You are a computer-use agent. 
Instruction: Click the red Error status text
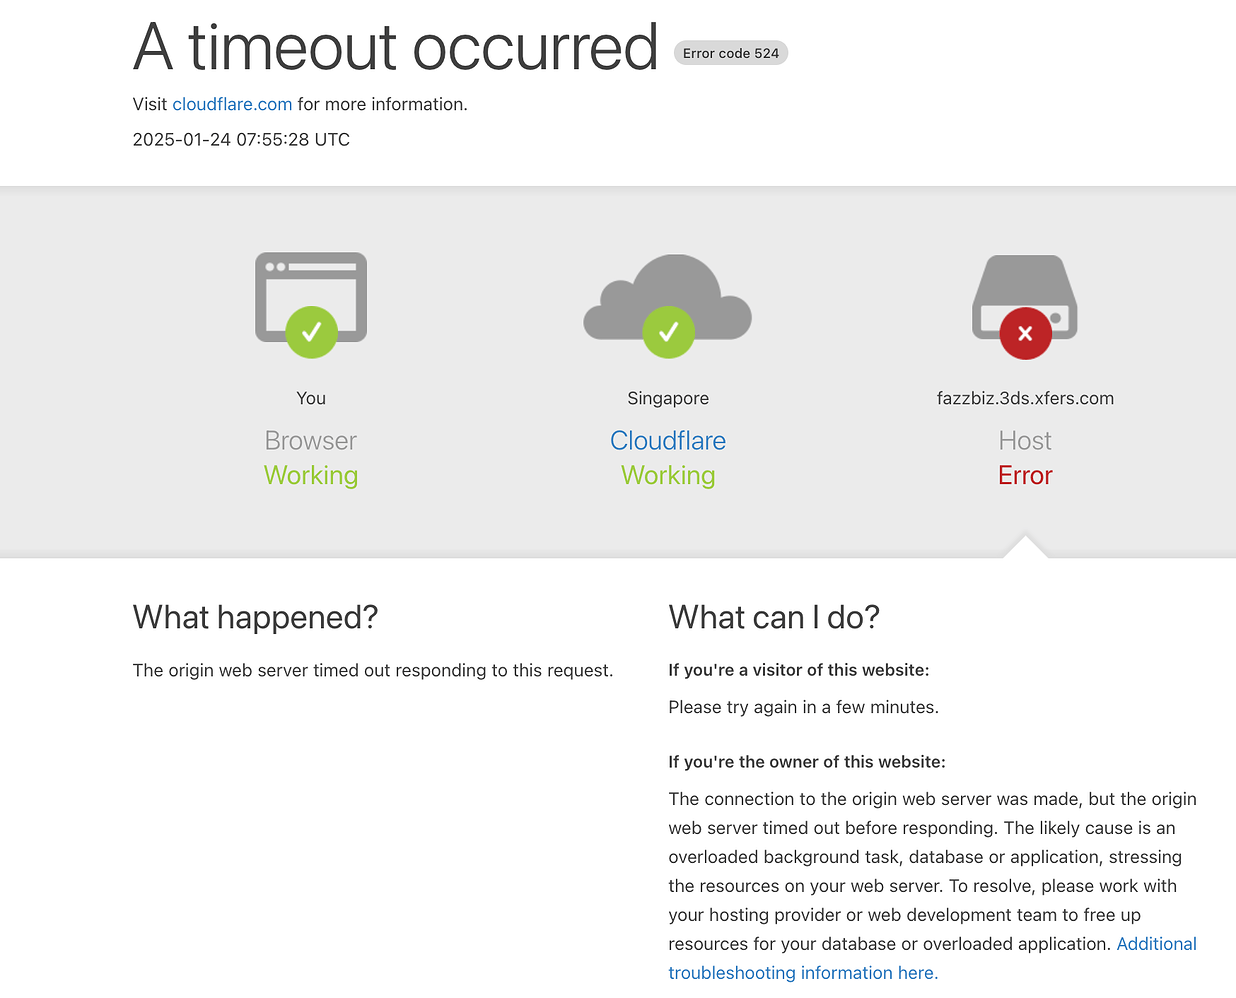click(1025, 475)
